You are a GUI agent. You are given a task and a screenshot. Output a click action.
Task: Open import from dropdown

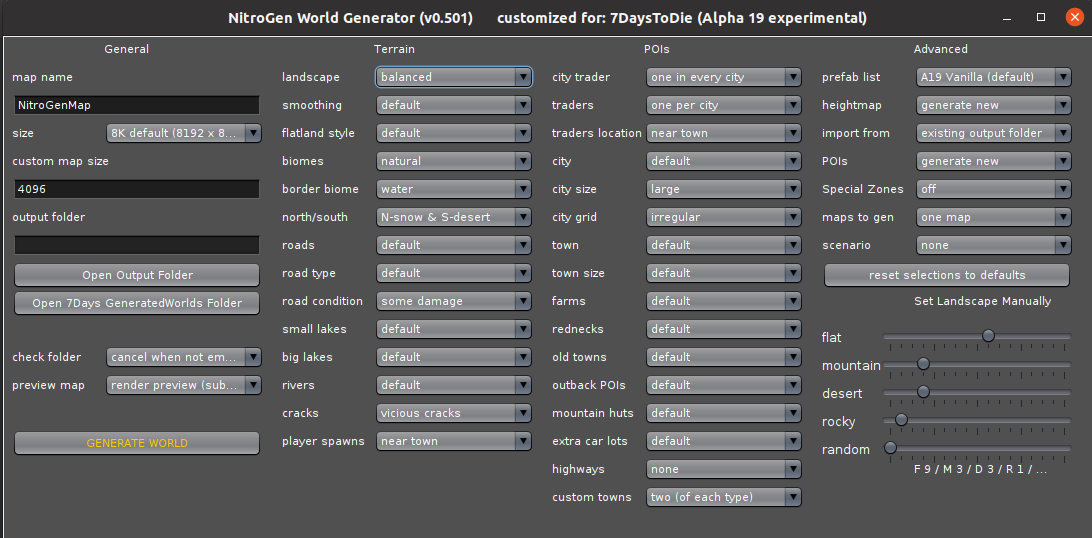pos(994,133)
